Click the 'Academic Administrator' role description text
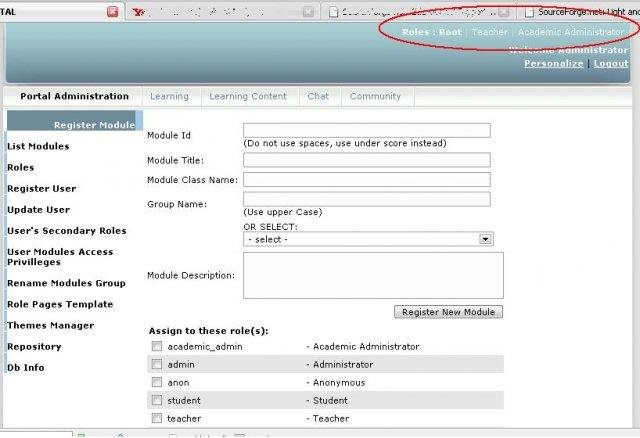Viewport: 640px width, 438px height. [x=366, y=347]
